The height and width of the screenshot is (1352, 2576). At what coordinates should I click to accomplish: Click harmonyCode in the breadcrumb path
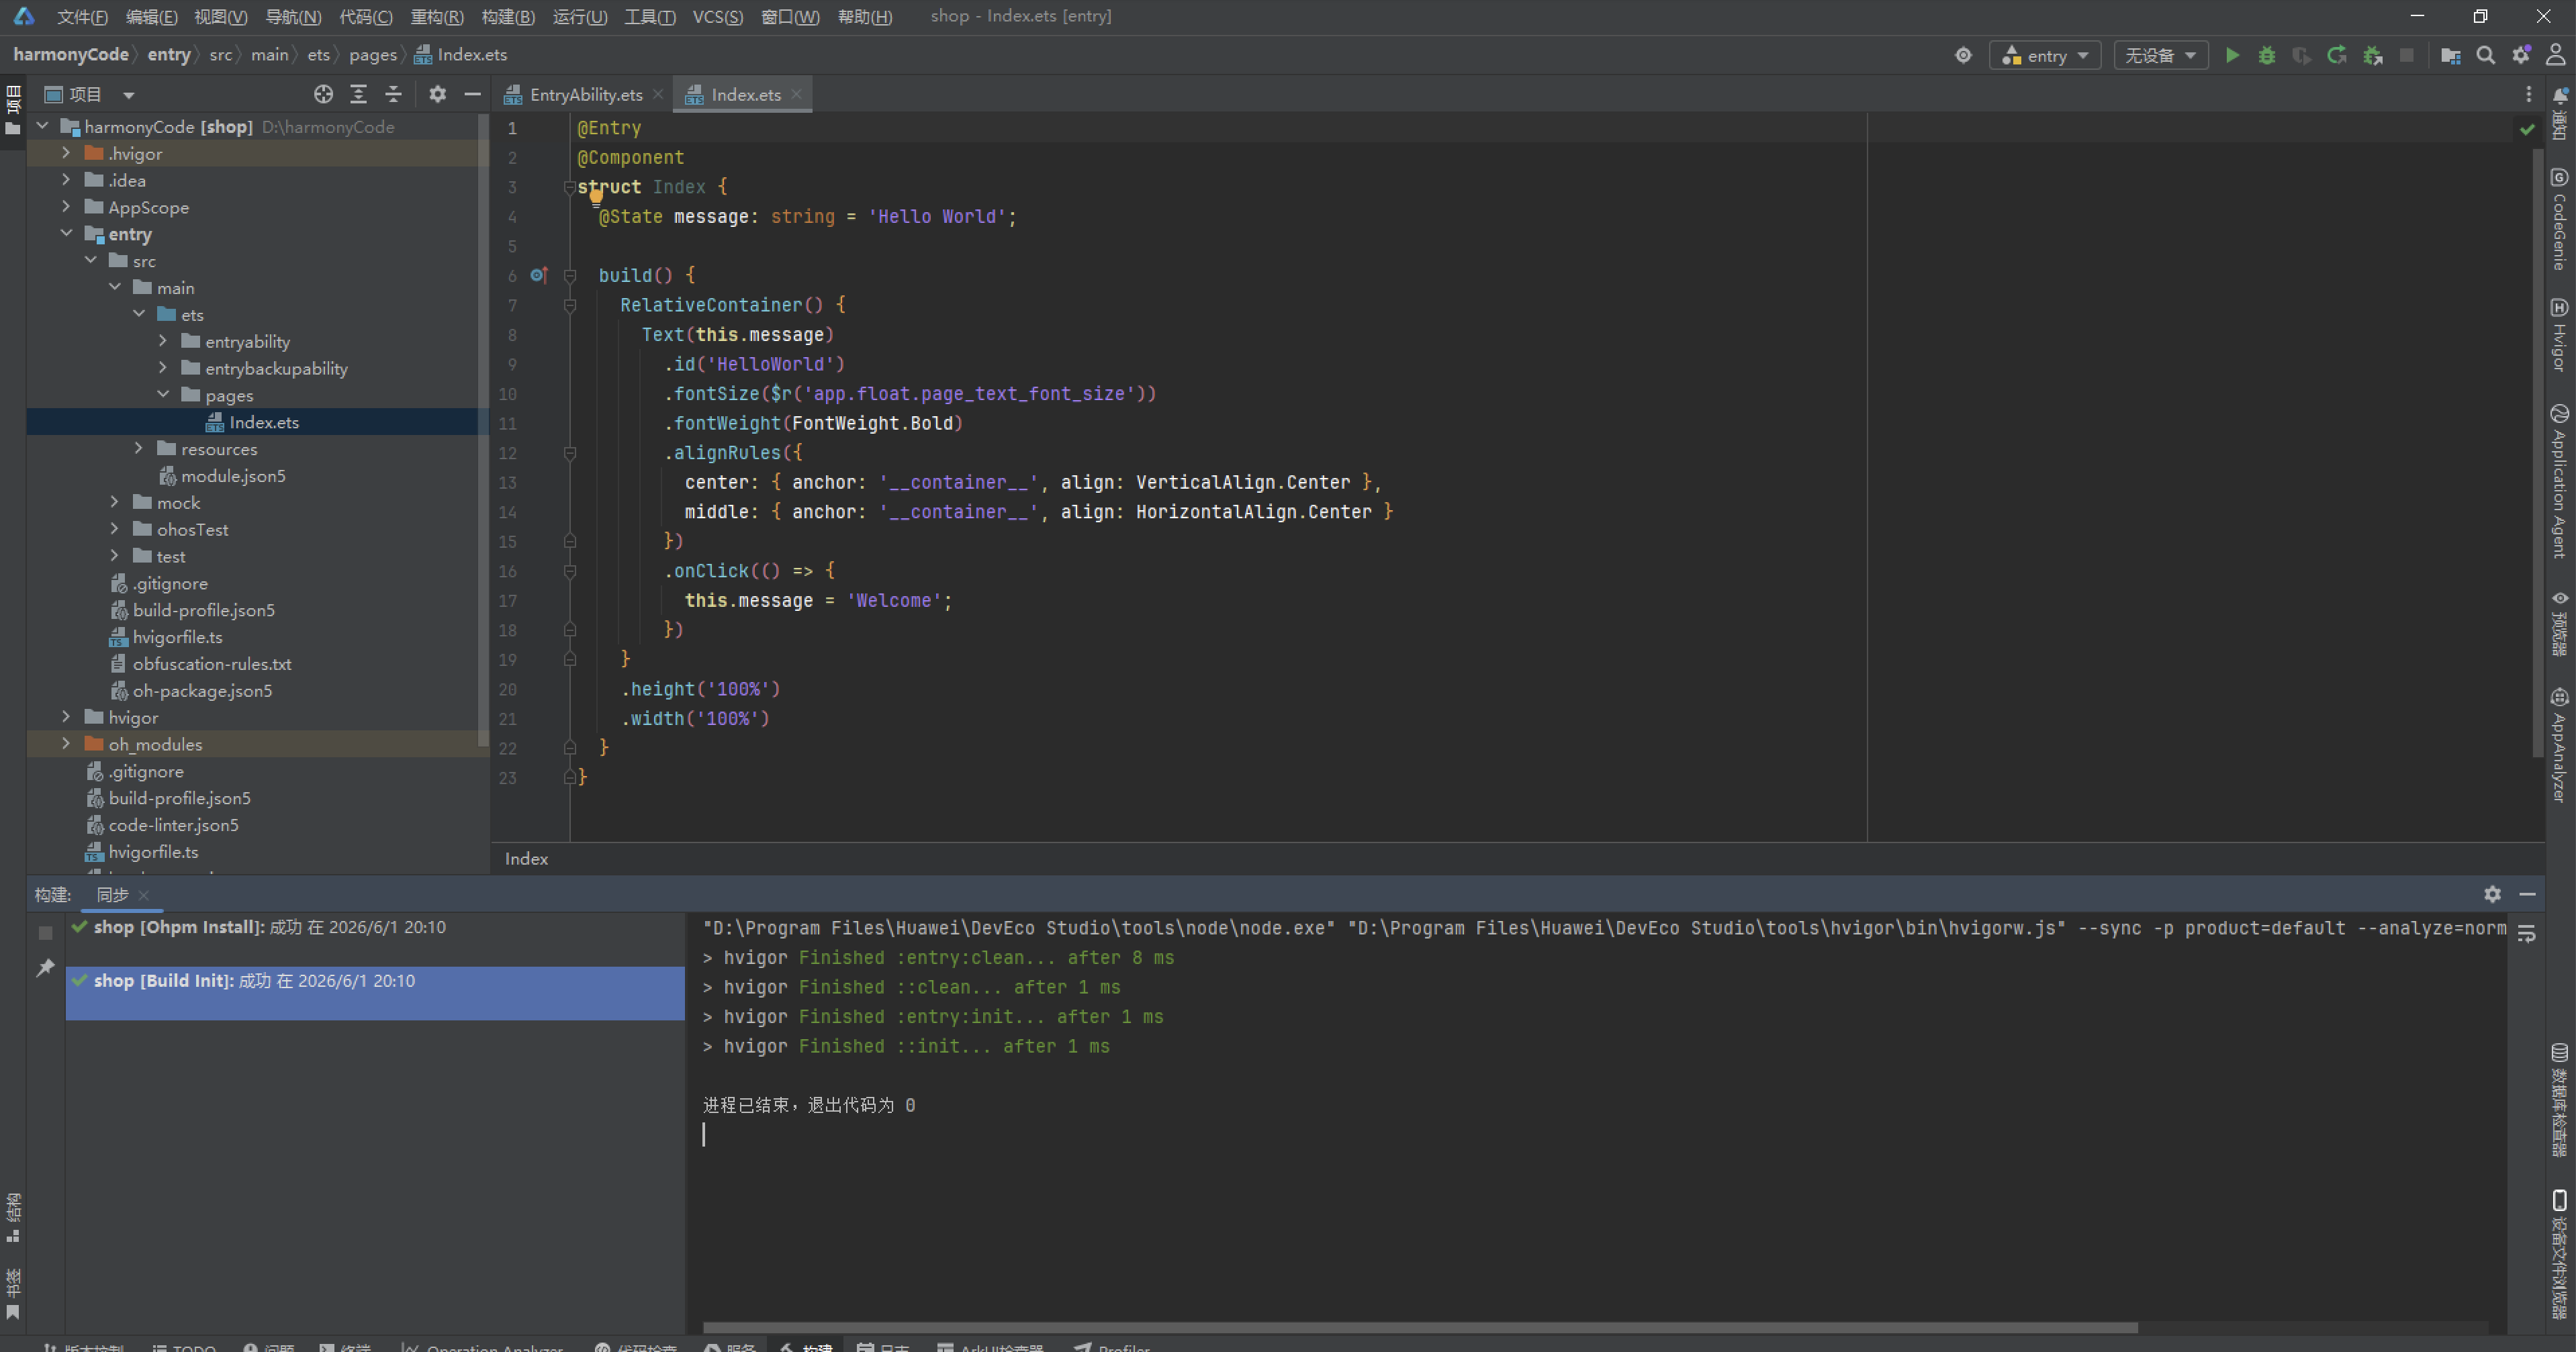click(71, 55)
